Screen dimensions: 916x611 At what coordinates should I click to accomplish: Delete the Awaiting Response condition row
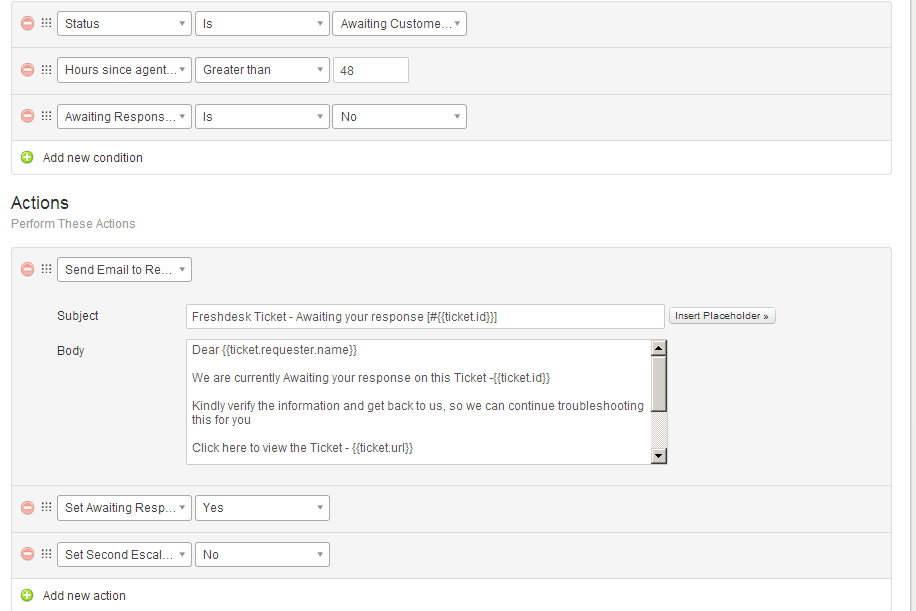(27, 117)
